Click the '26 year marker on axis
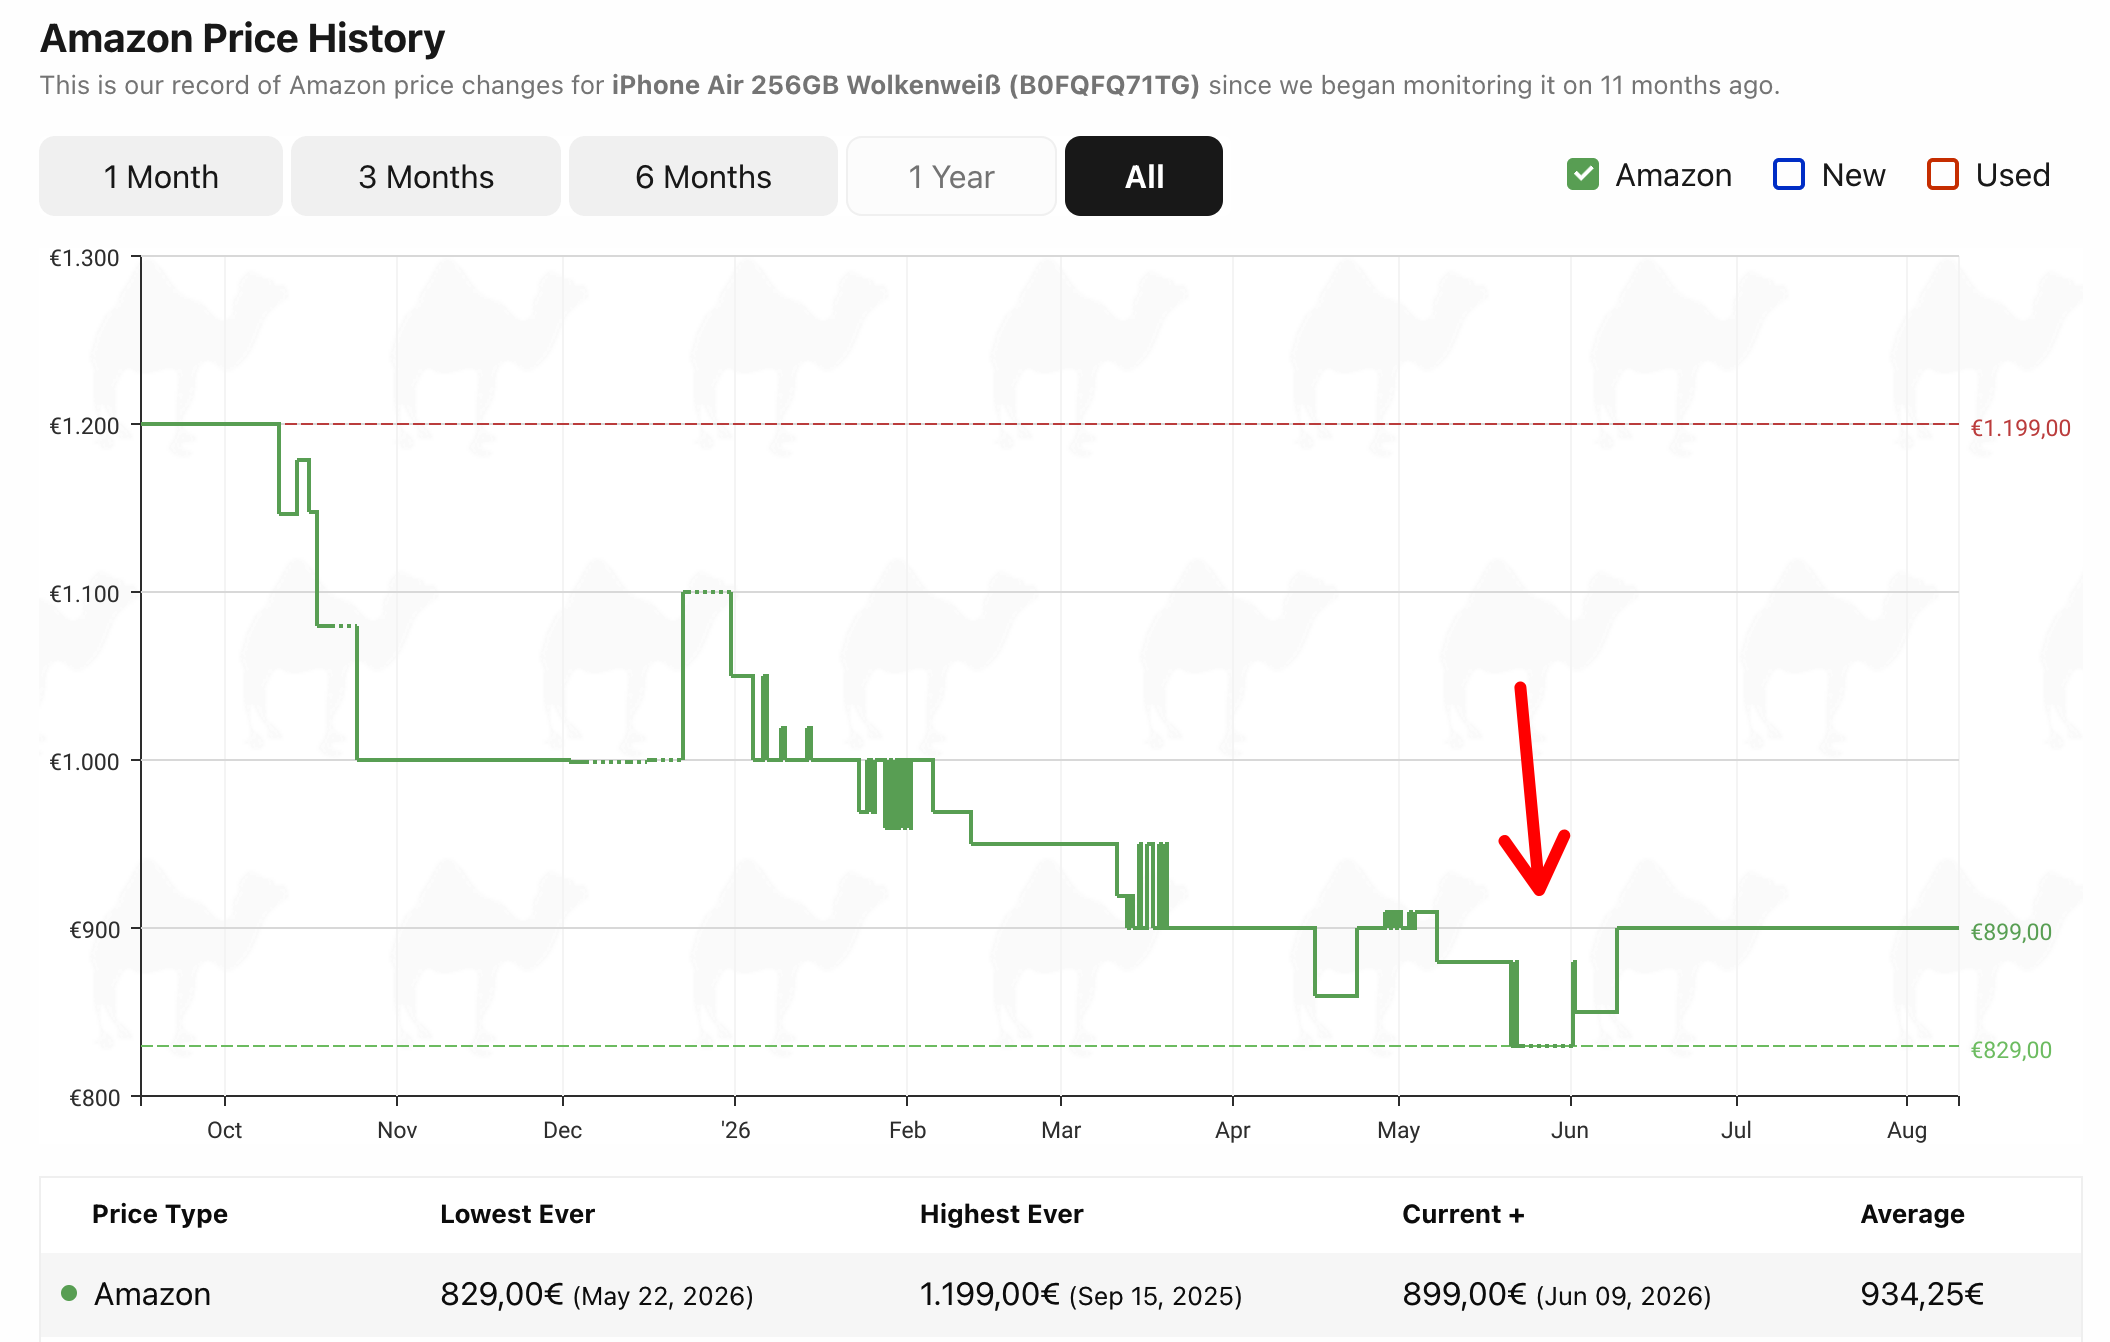 coord(735,1130)
